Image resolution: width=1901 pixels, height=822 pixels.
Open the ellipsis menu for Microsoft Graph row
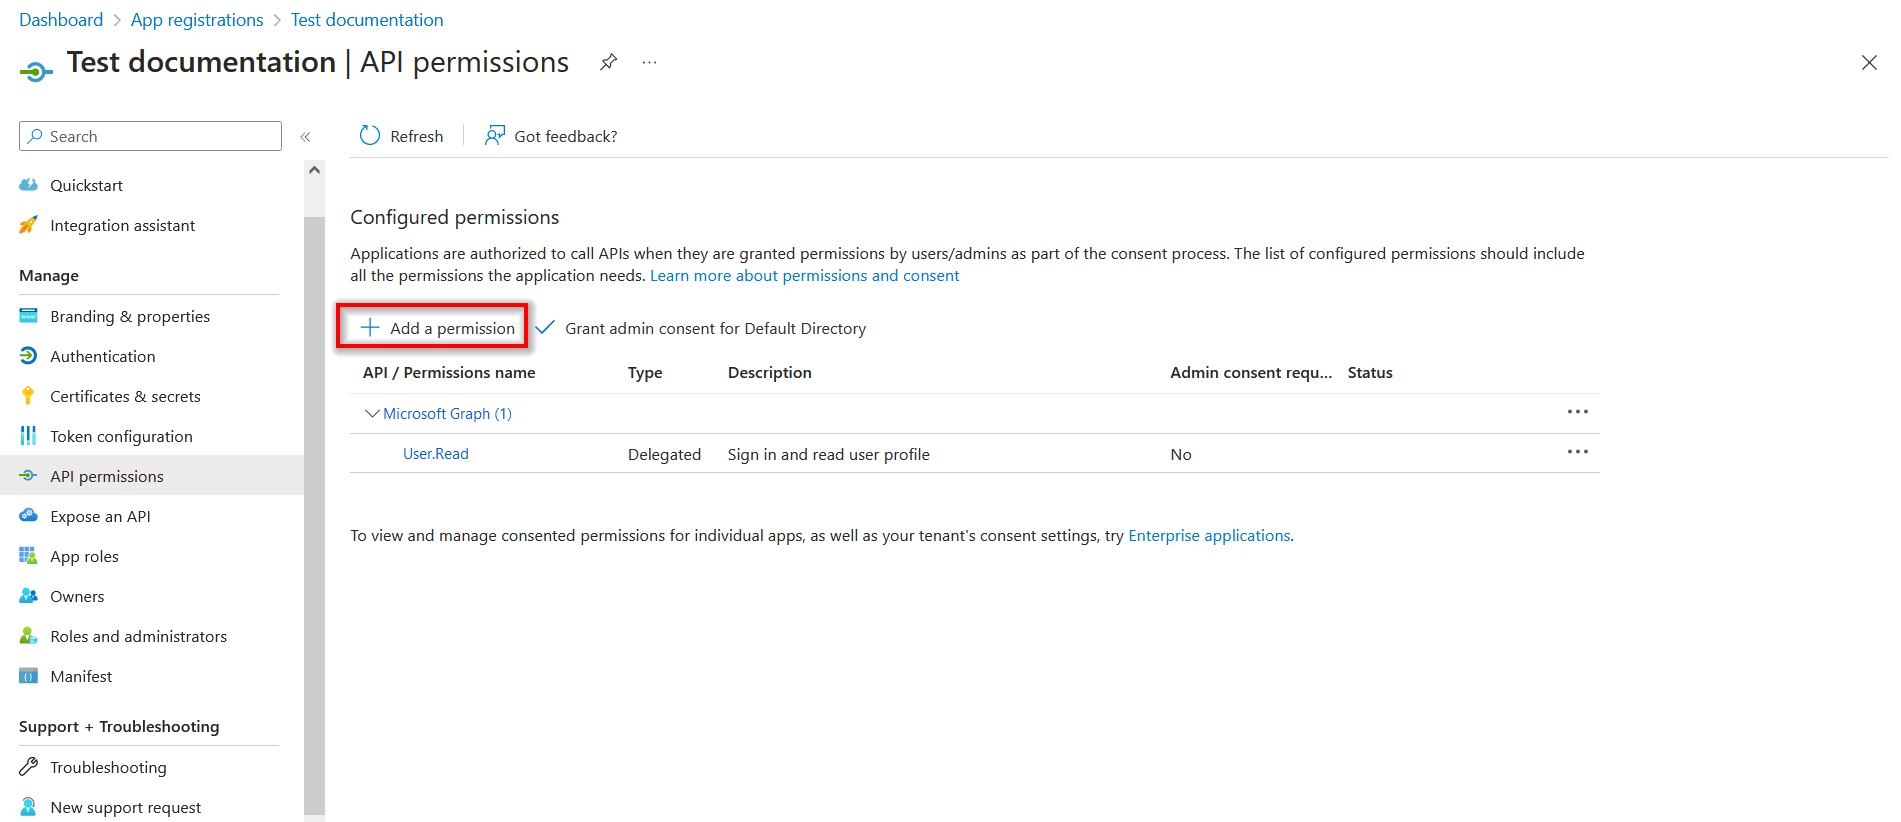tap(1578, 412)
